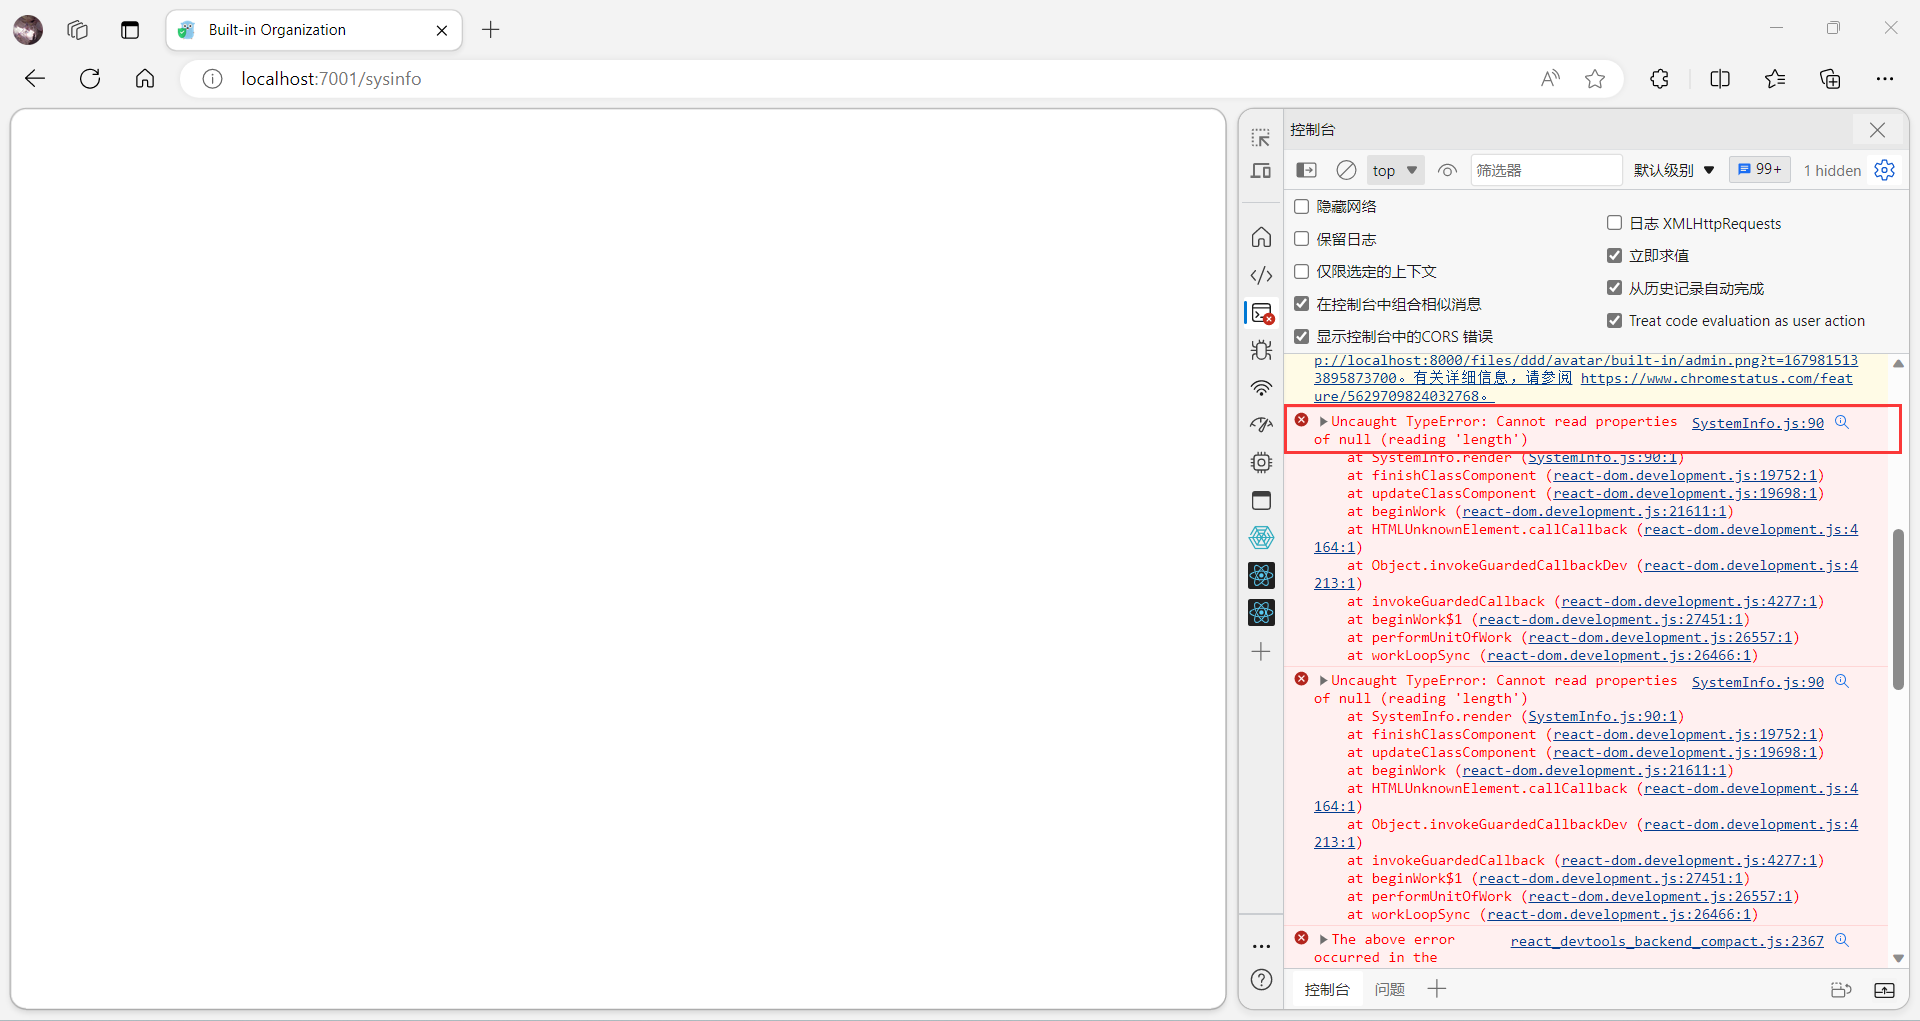The height and width of the screenshot is (1021, 1920).
Task: Clear the console messages
Action: tap(1346, 170)
